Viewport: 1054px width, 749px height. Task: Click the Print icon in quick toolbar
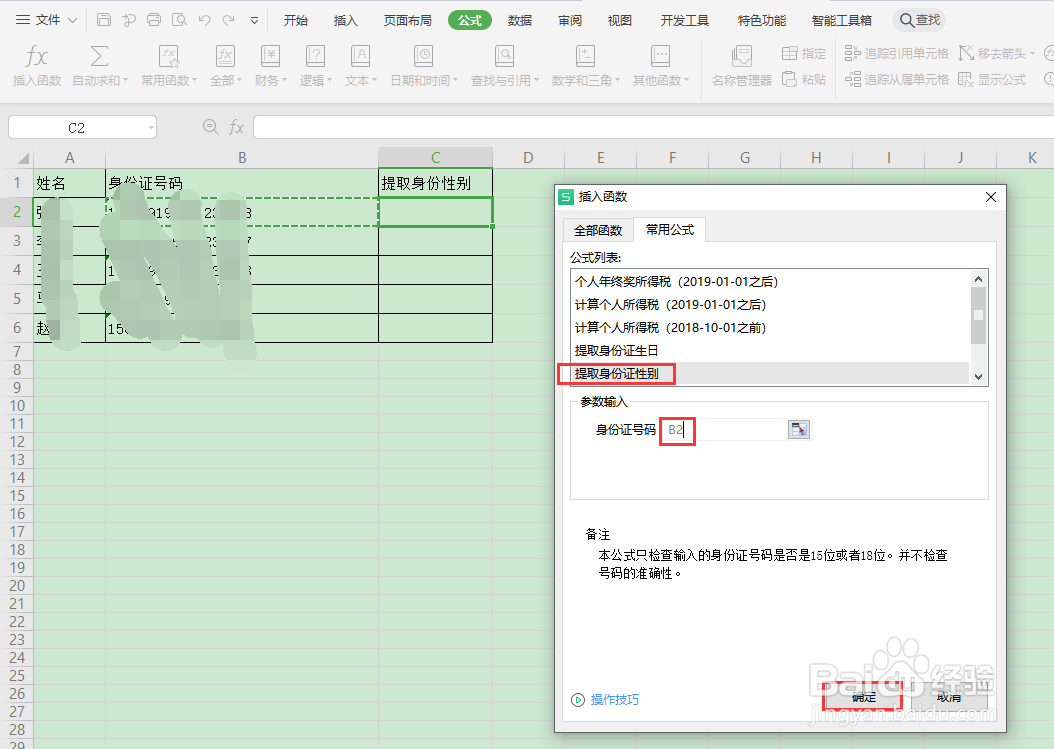[x=154, y=20]
